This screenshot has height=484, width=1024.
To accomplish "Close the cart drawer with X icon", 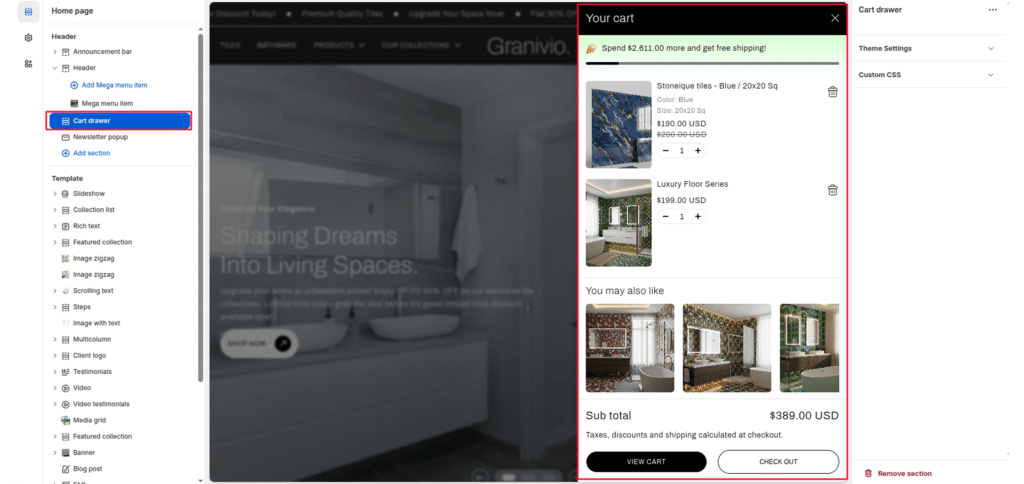I will pos(835,18).
